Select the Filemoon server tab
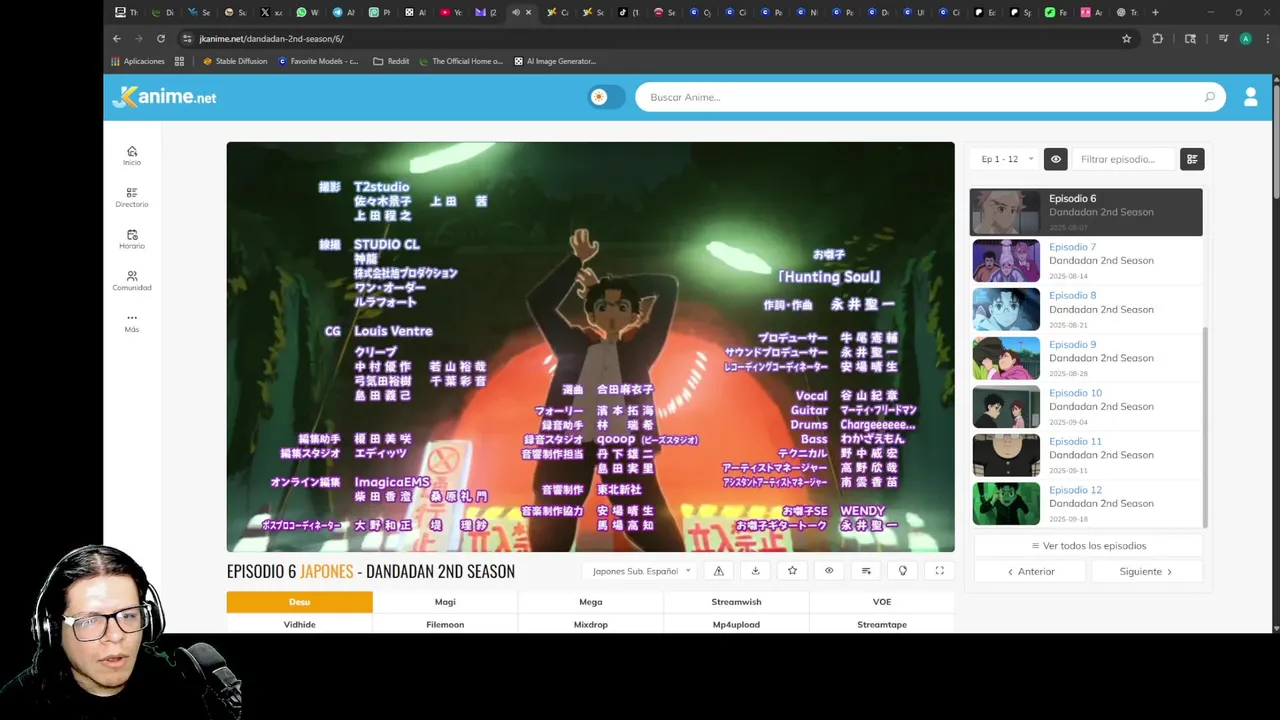This screenshot has width=1280, height=720. pyautogui.click(x=445, y=624)
